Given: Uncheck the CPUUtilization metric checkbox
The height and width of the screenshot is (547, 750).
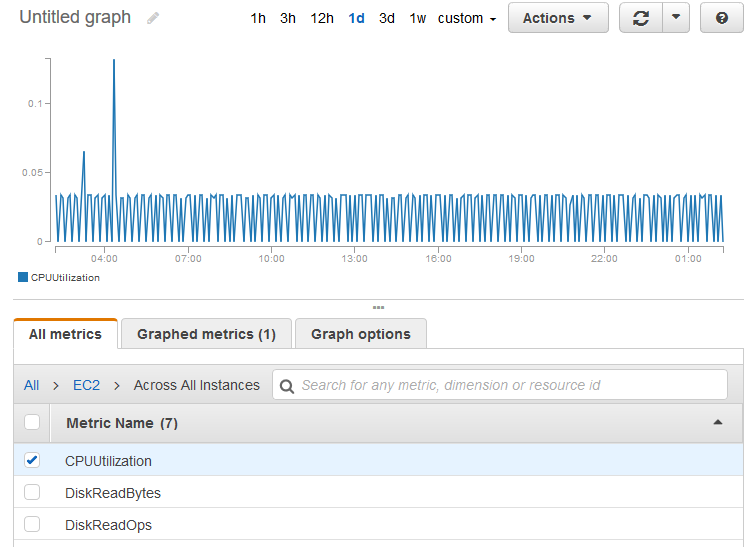Looking at the screenshot, I should coord(32,461).
